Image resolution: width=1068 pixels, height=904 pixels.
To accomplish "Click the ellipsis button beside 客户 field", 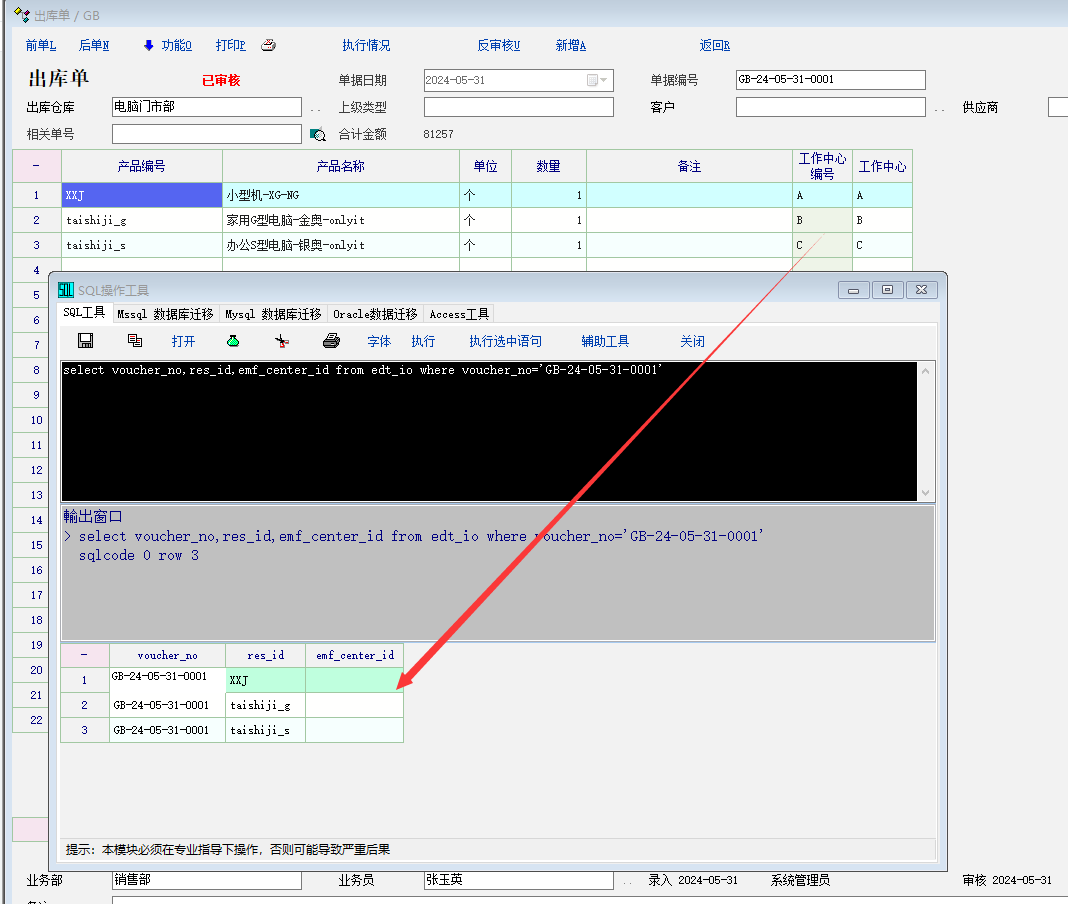I will coord(939,108).
